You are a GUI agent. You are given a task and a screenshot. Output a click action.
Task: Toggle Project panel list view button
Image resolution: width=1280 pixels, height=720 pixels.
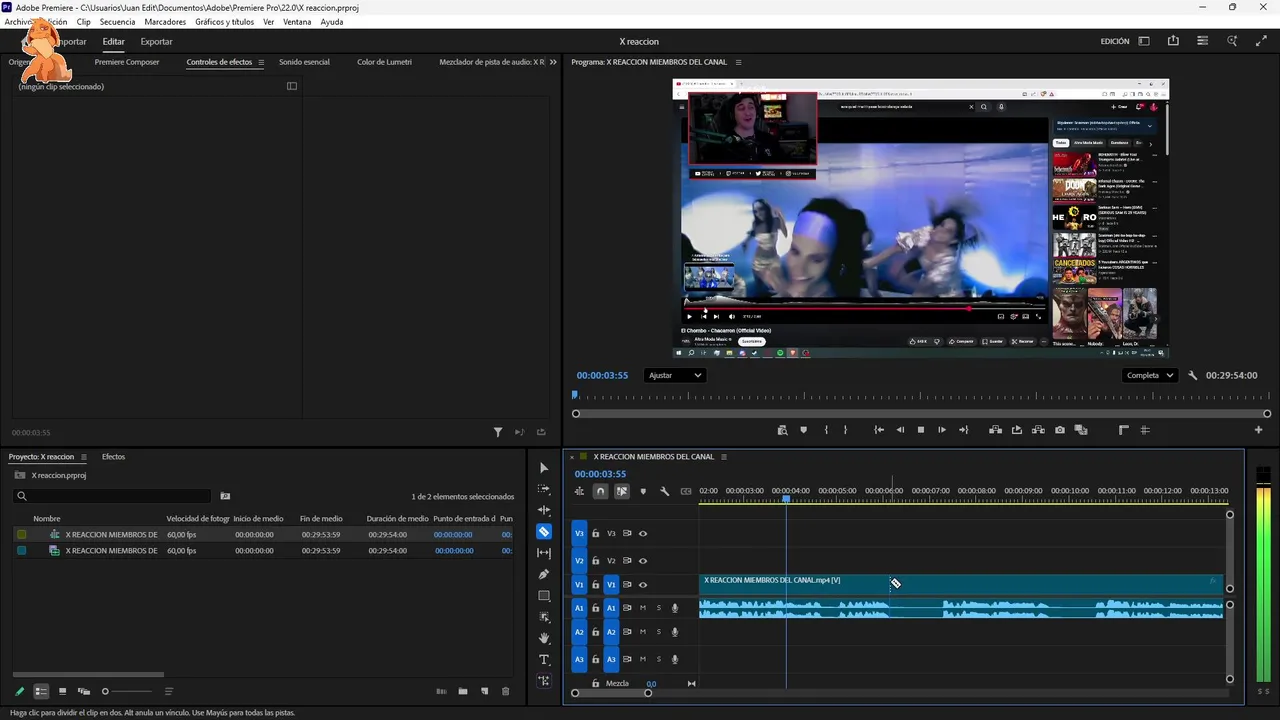pyautogui.click(x=41, y=691)
